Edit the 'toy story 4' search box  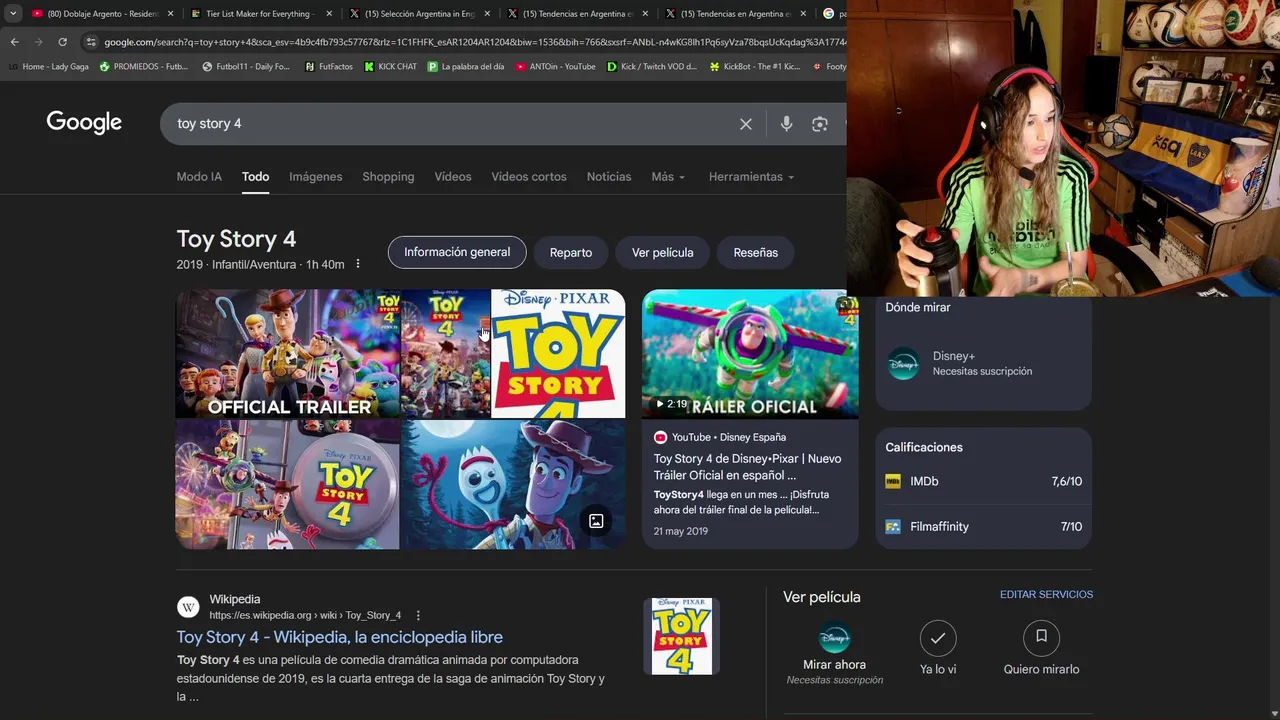[x=450, y=124]
